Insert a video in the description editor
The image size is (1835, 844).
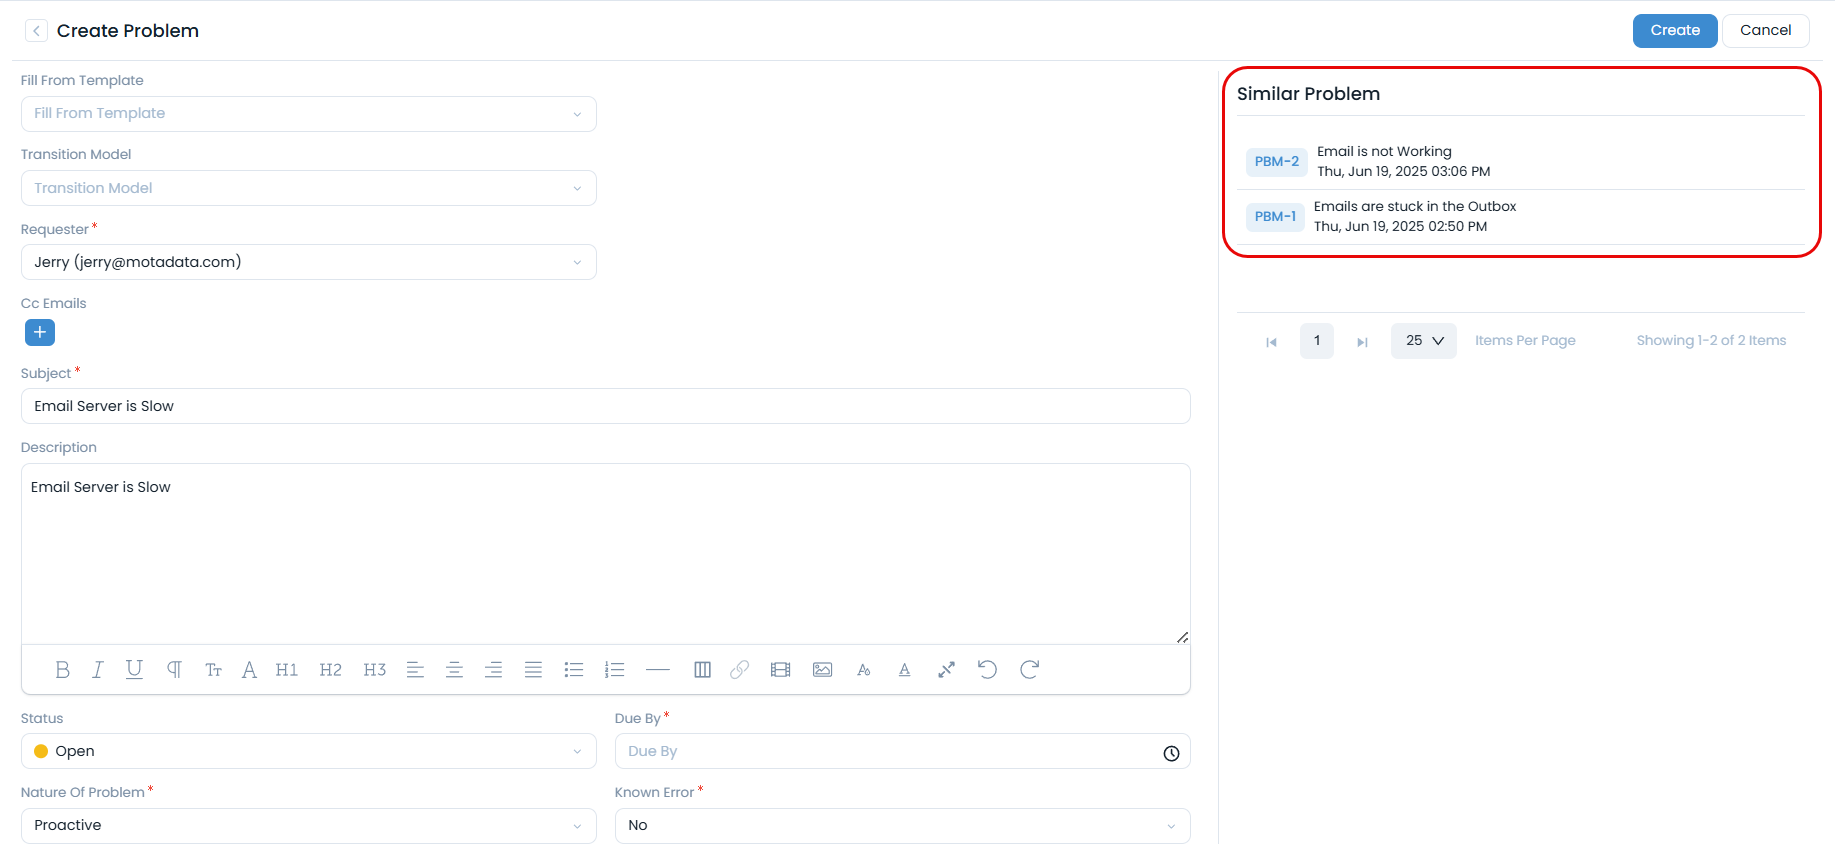point(780,670)
